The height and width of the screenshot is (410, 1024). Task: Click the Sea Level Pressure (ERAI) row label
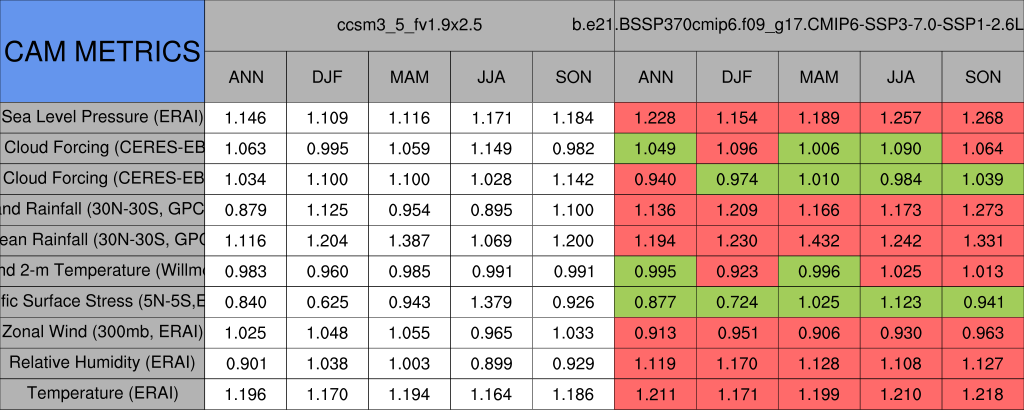pyautogui.click(x=102, y=117)
